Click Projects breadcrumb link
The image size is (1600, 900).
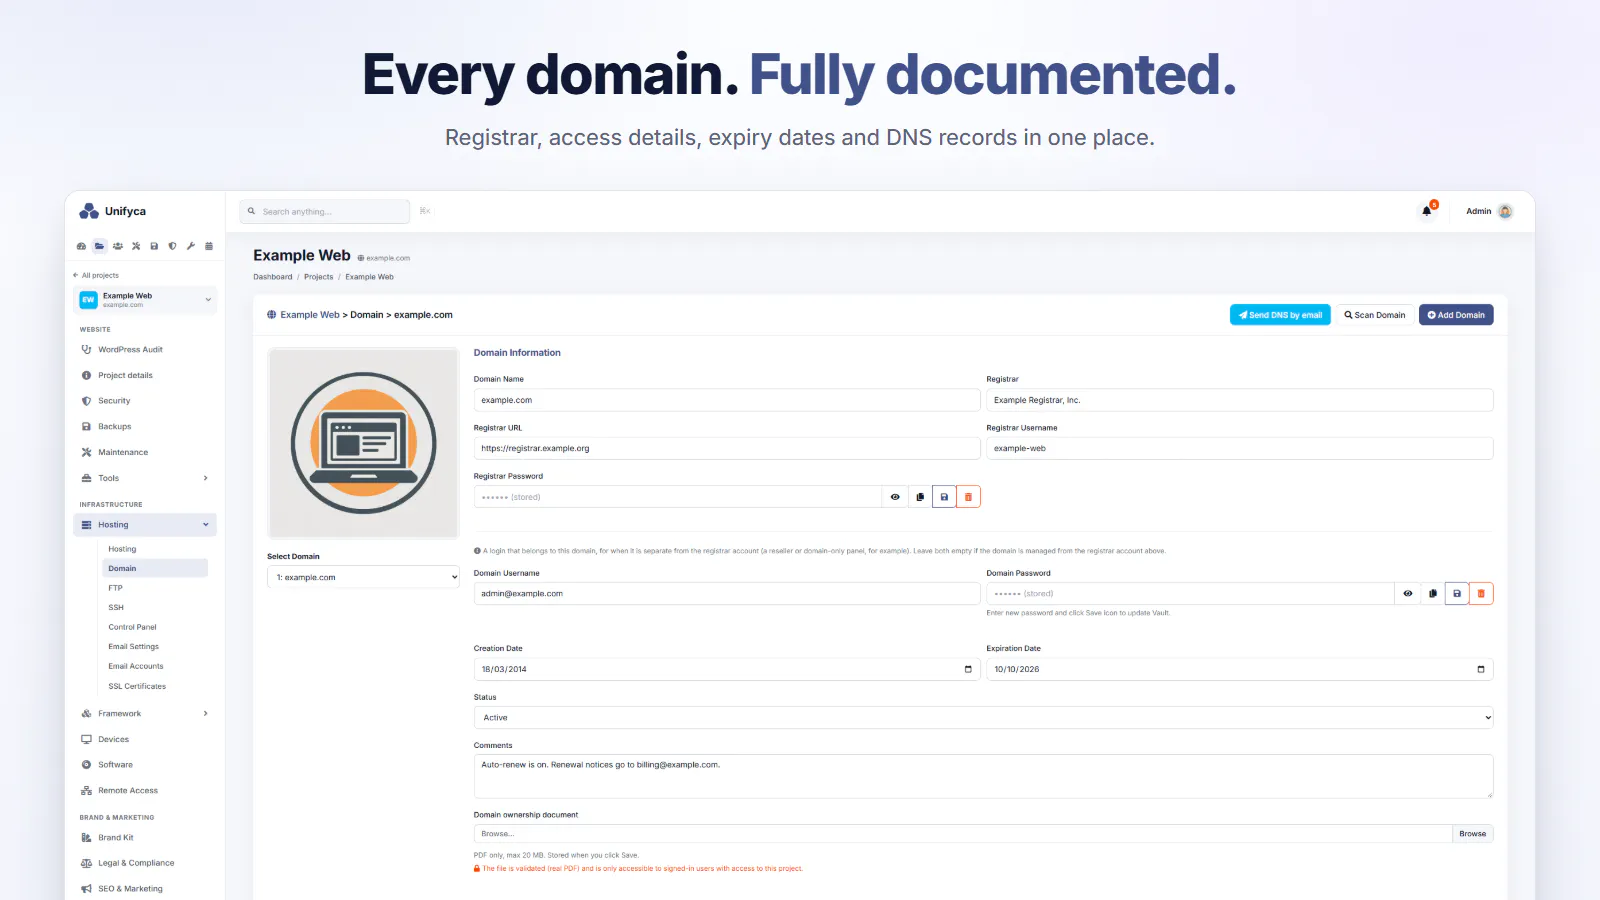click(319, 277)
